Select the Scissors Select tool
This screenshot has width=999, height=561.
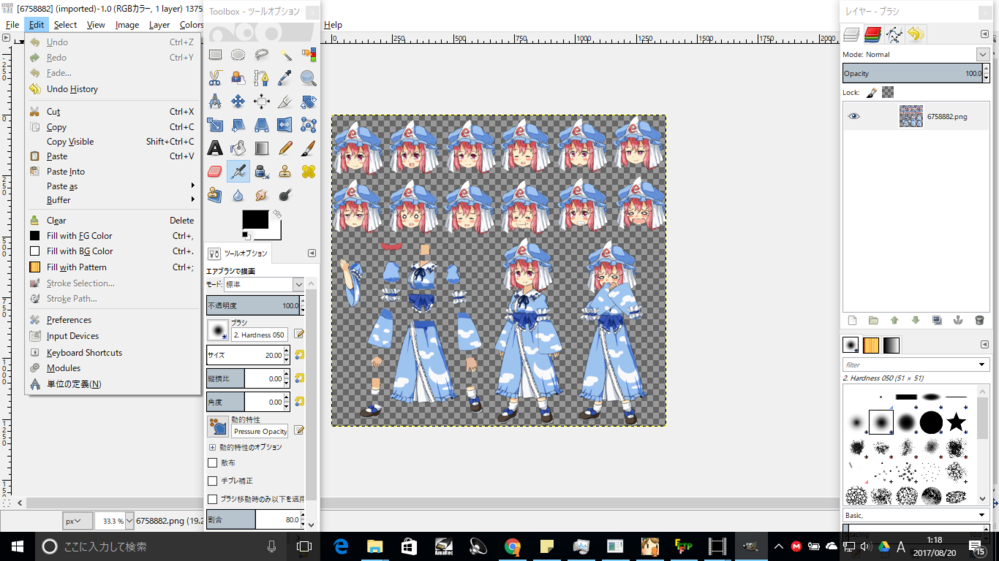215,78
